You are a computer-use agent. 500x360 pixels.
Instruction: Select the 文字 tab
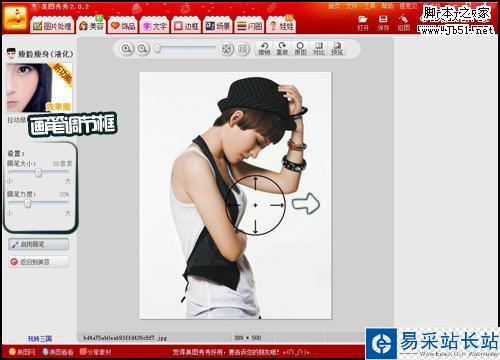155,26
